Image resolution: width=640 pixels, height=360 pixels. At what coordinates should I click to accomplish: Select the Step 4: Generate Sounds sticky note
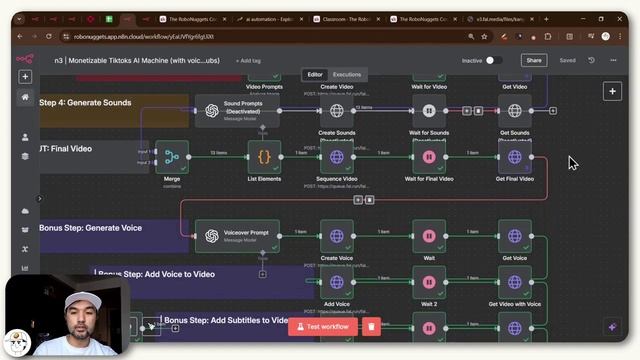pos(114,111)
